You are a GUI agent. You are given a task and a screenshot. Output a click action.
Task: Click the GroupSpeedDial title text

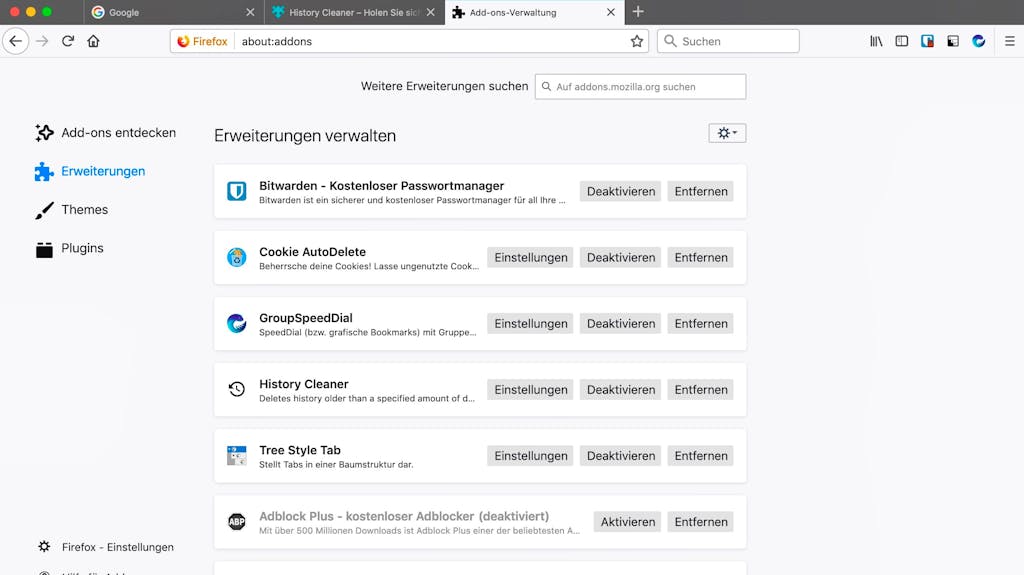[x=306, y=318]
